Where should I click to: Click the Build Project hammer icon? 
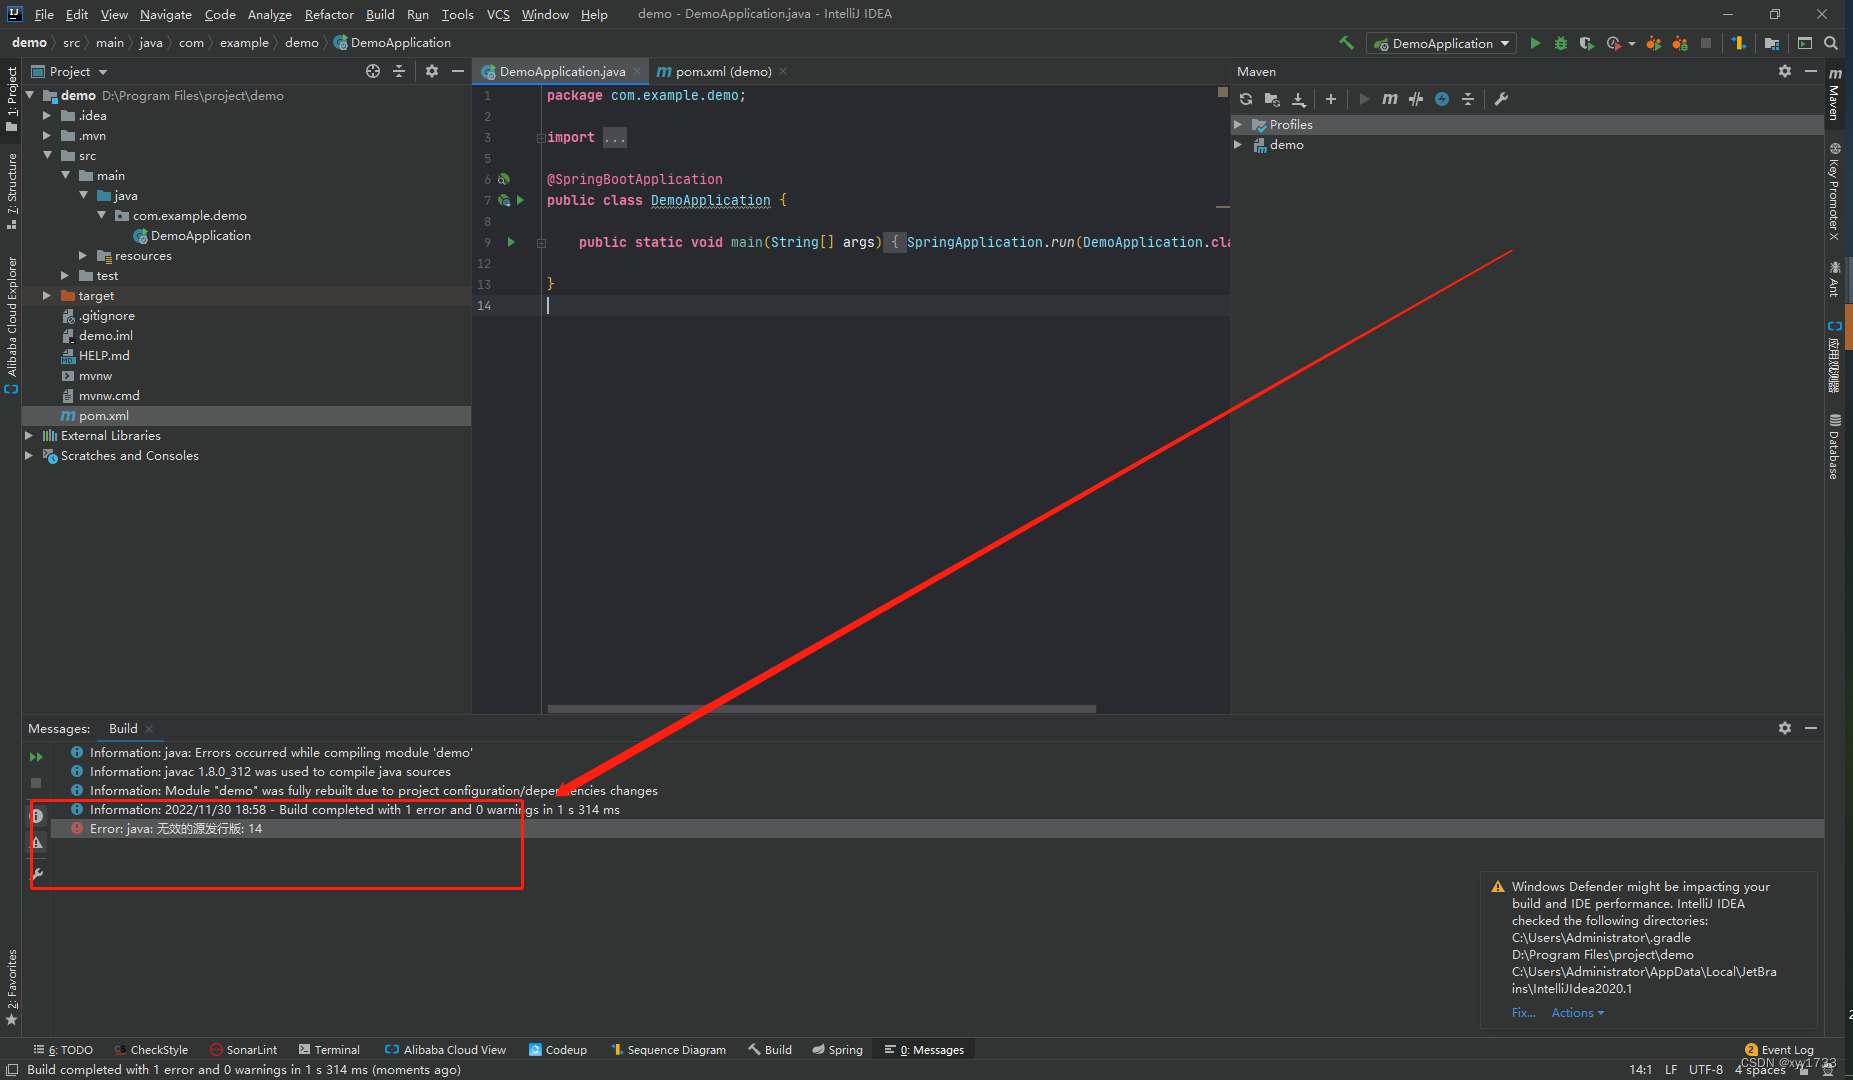(1346, 43)
